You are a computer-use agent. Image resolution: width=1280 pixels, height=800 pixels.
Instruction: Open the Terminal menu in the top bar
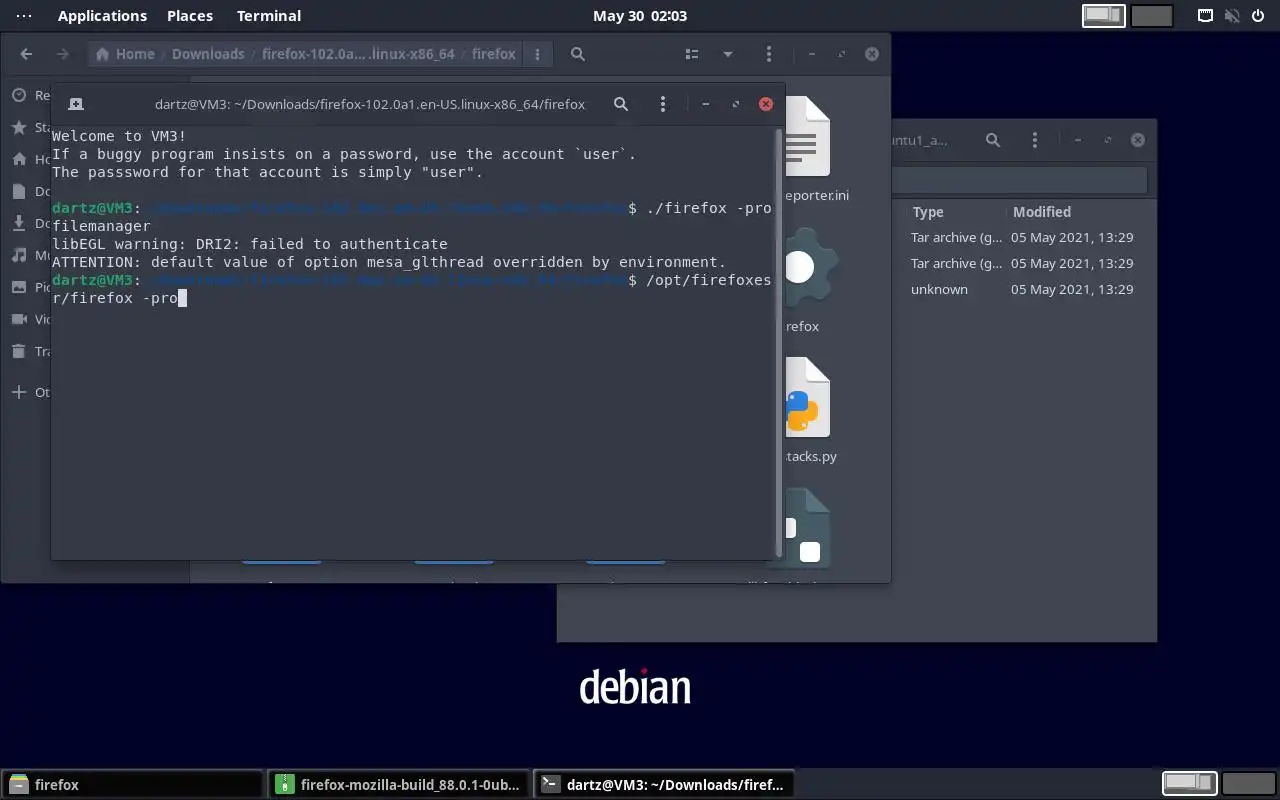tap(269, 16)
